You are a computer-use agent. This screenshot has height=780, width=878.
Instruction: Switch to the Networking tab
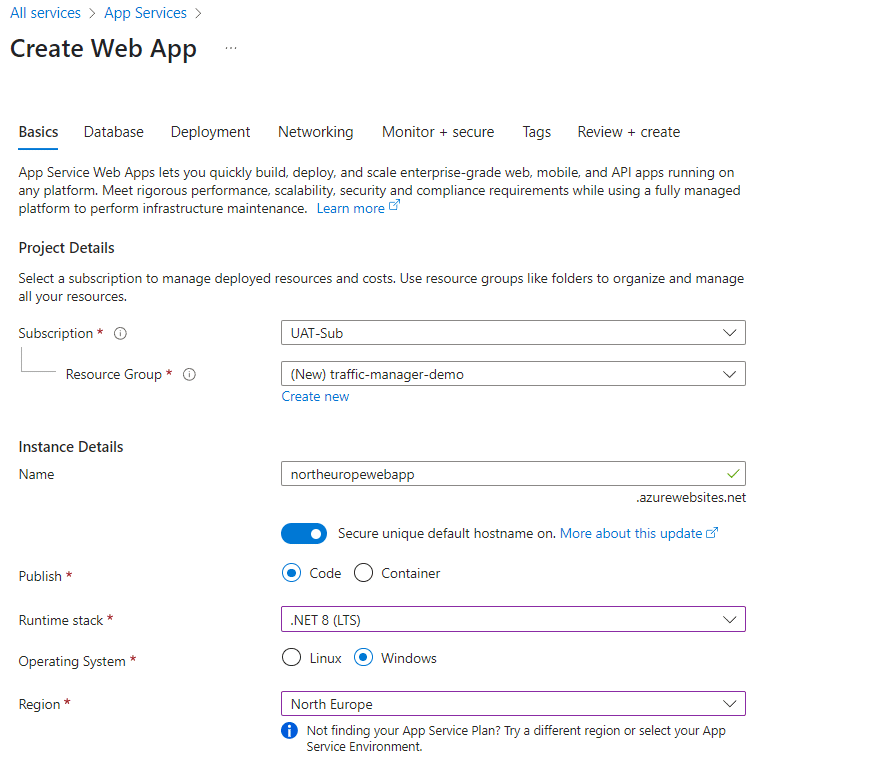point(315,132)
